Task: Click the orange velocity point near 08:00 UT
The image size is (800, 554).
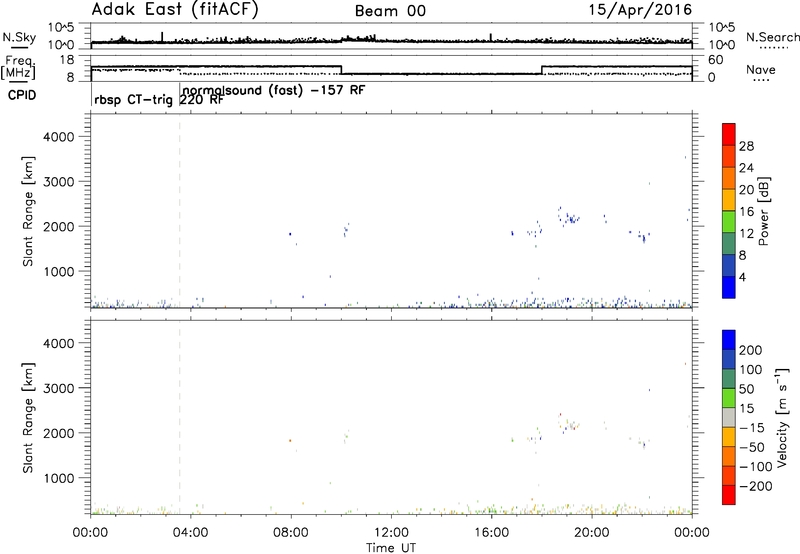Action: (x=290, y=440)
